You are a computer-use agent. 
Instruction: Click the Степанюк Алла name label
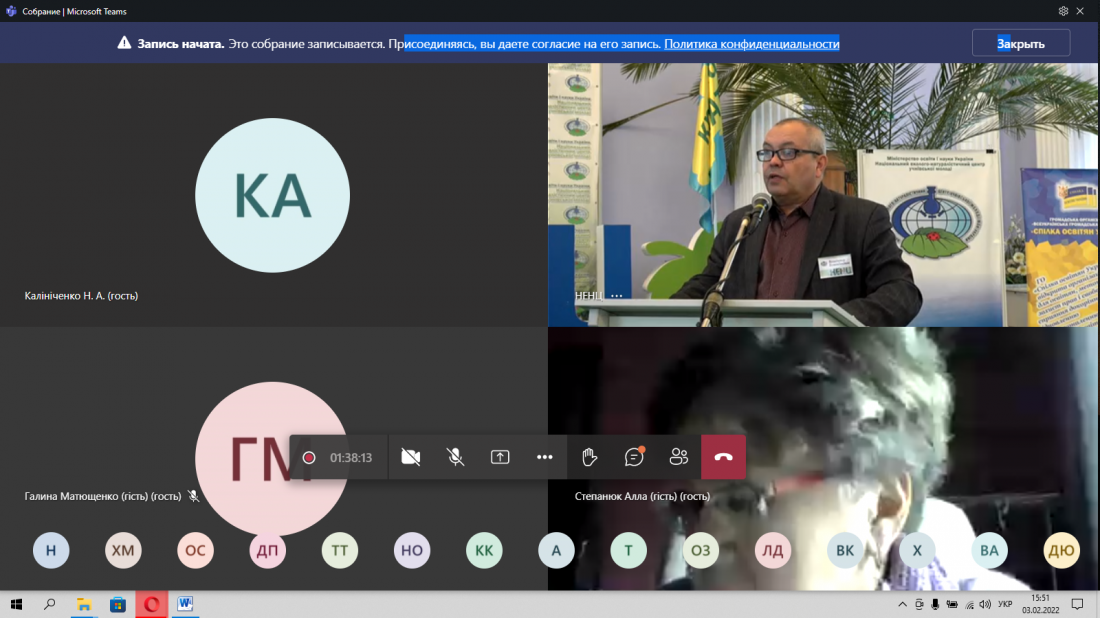coord(642,496)
